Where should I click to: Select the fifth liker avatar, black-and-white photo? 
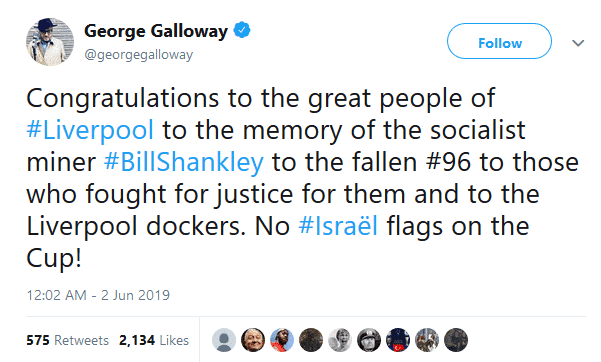pos(340,340)
